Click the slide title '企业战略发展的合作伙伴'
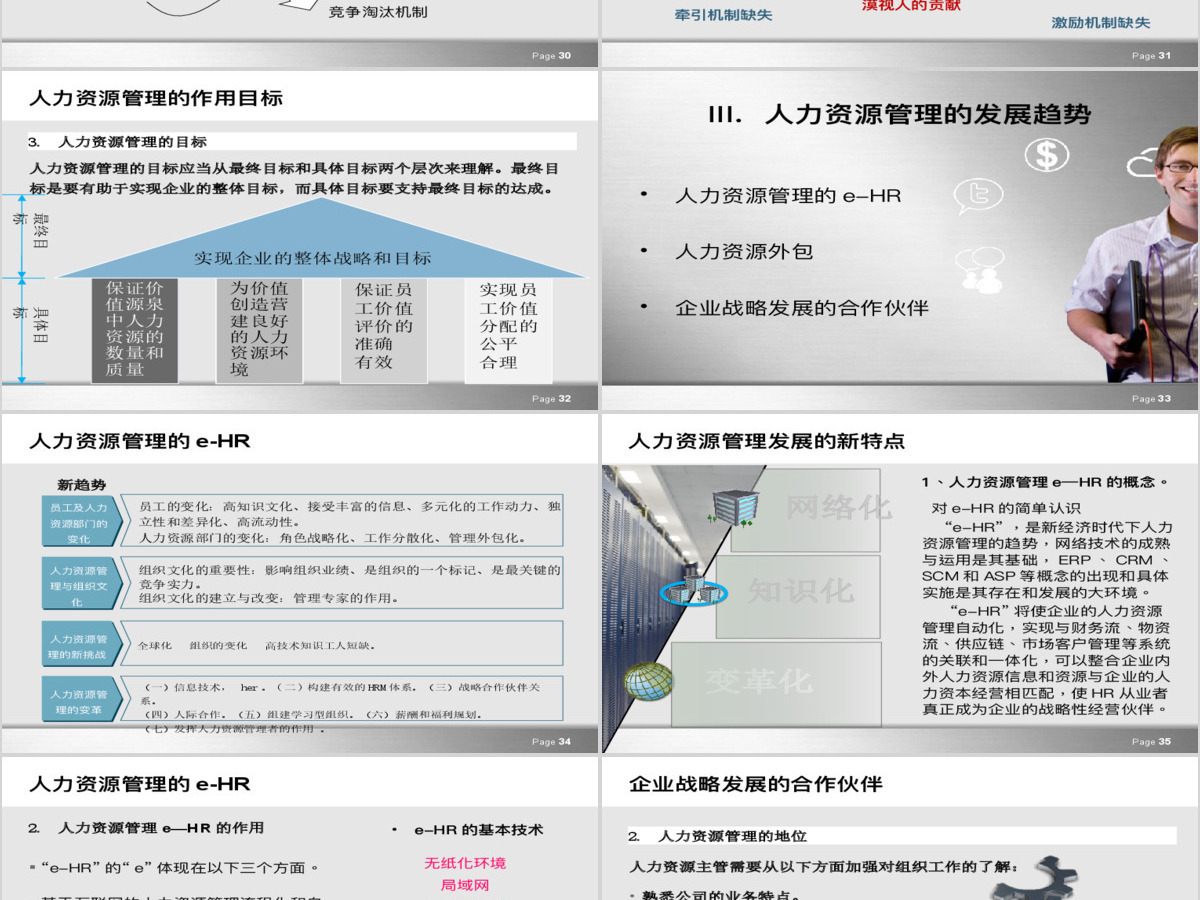 [756, 784]
